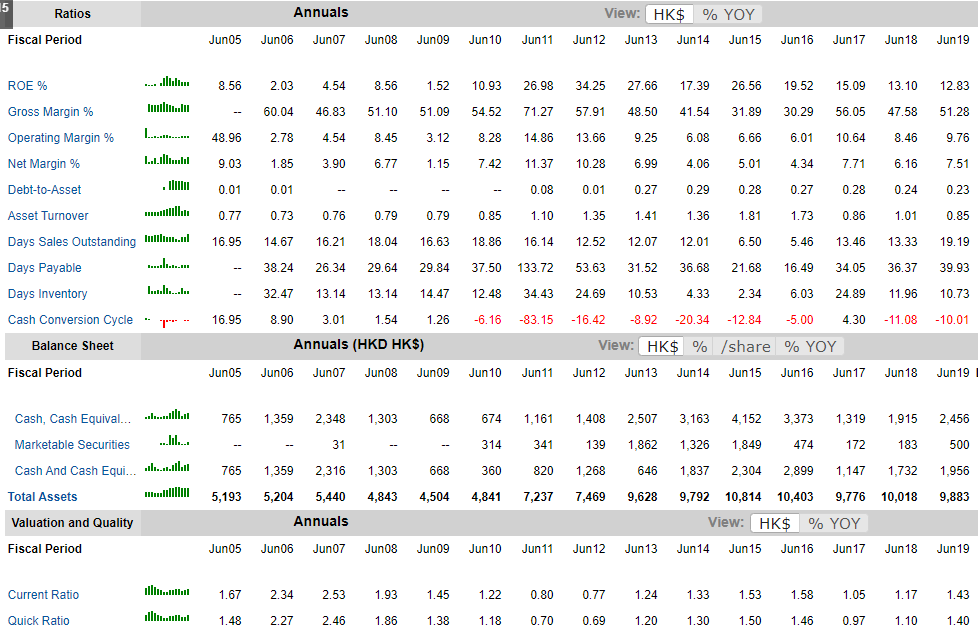Switch Balance Sheet view to /share
The width and height of the screenshot is (978, 634).
coord(745,346)
